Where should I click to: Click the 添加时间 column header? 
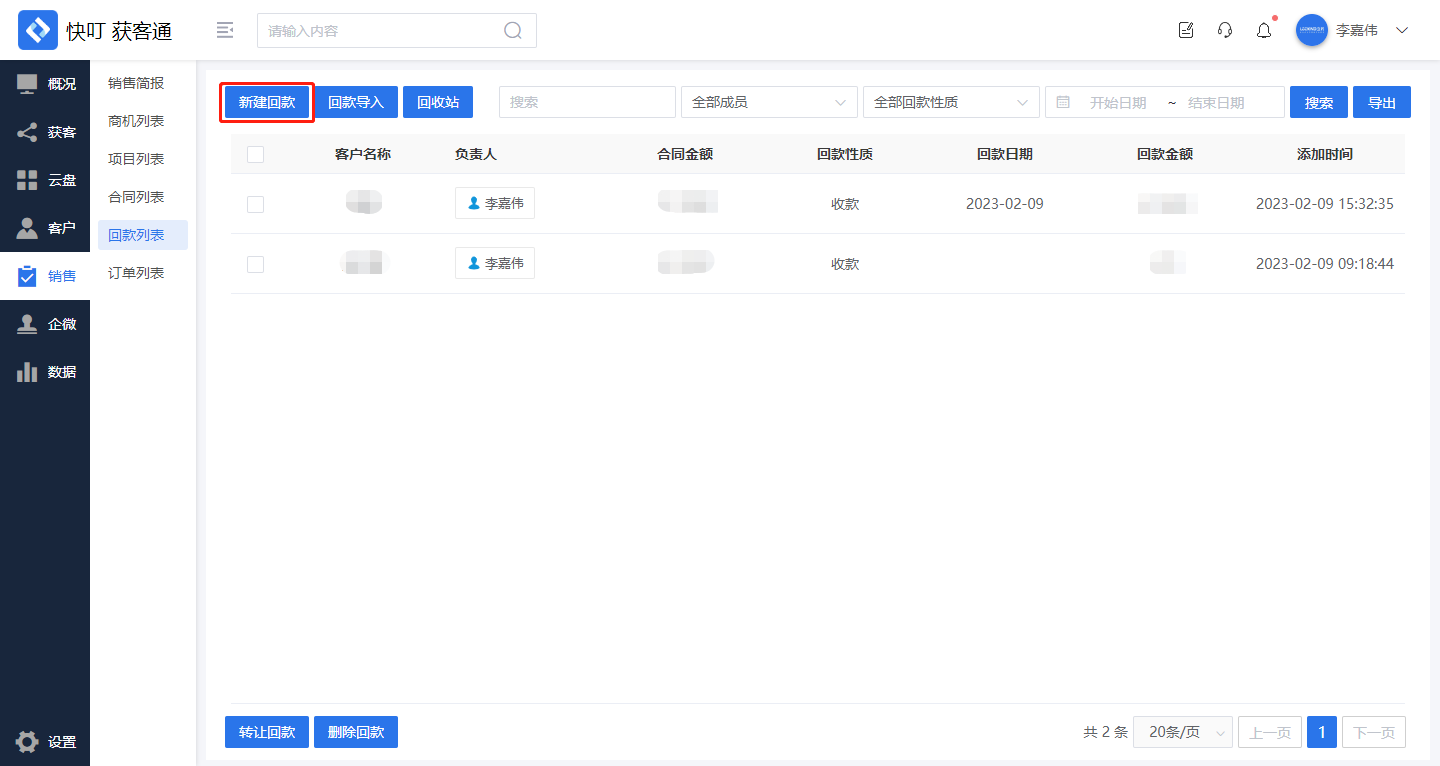pyautogui.click(x=1325, y=154)
